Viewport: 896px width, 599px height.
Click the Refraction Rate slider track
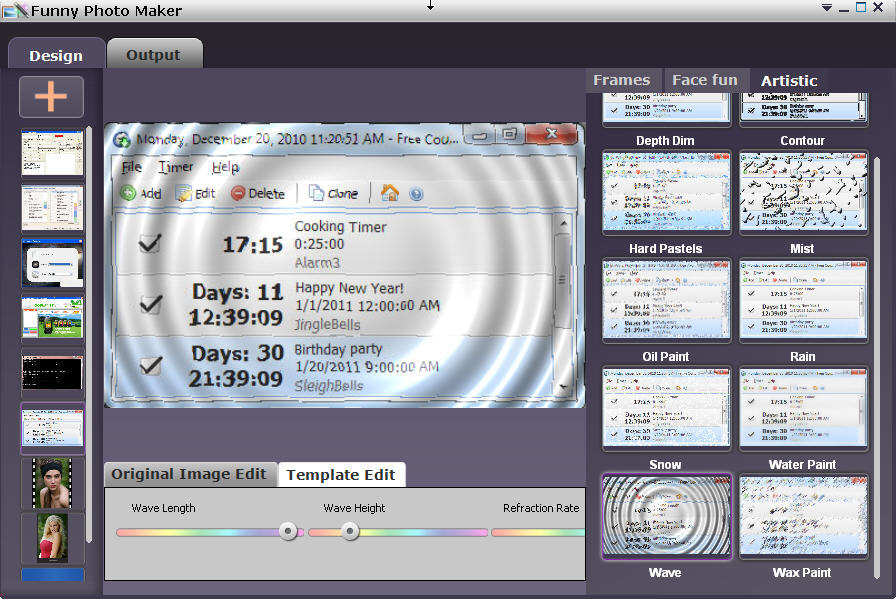tap(538, 533)
